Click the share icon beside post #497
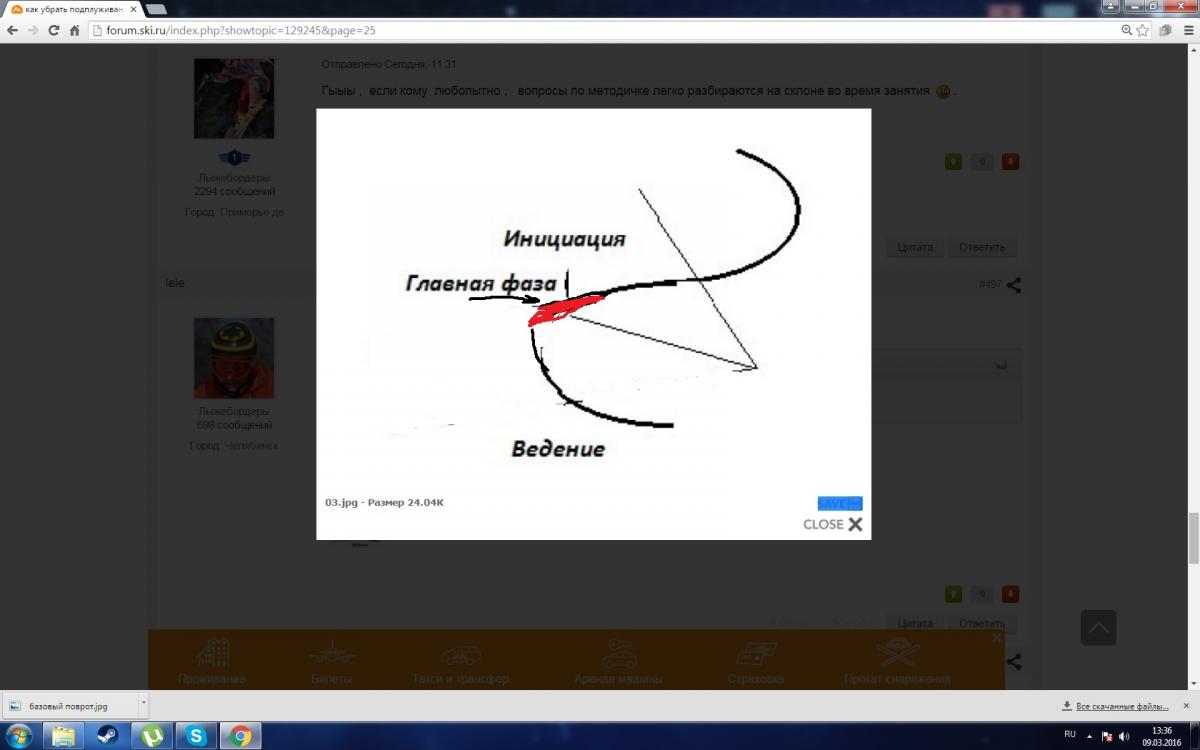This screenshot has width=1200, height=750. tap(1014, 285)
